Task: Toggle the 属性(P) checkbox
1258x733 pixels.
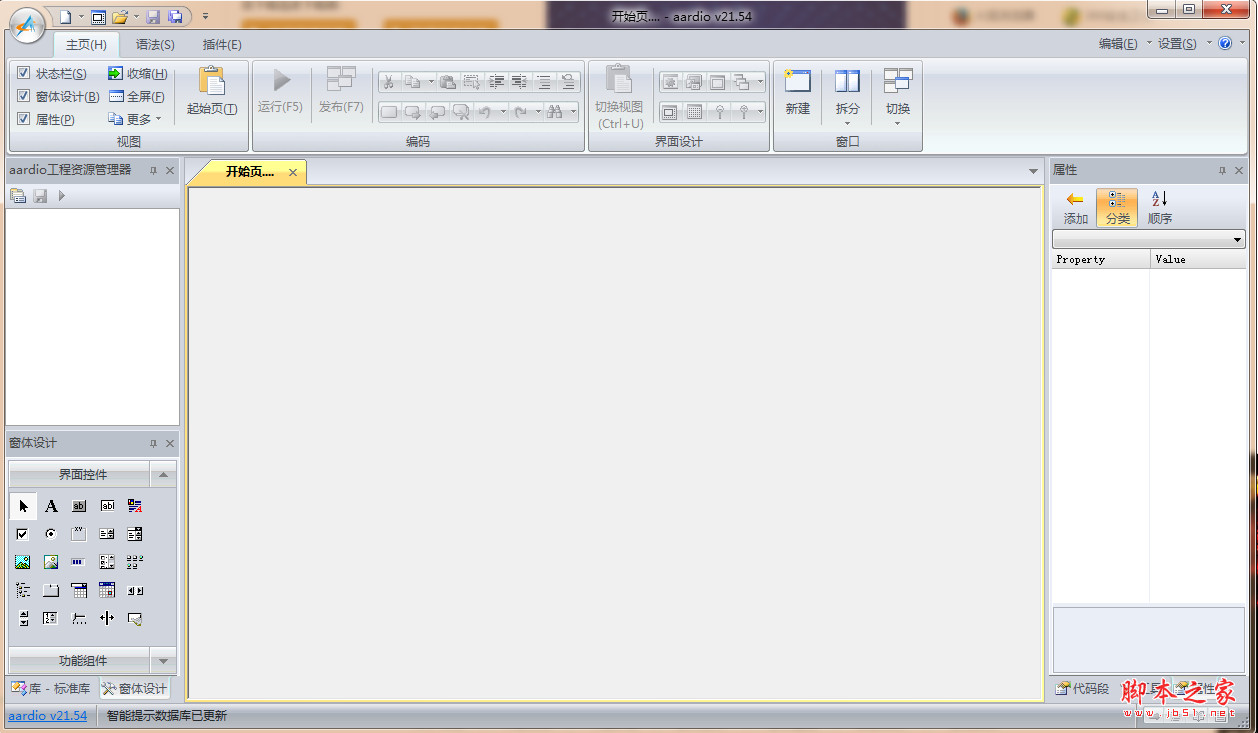Action: coord(23,119)
